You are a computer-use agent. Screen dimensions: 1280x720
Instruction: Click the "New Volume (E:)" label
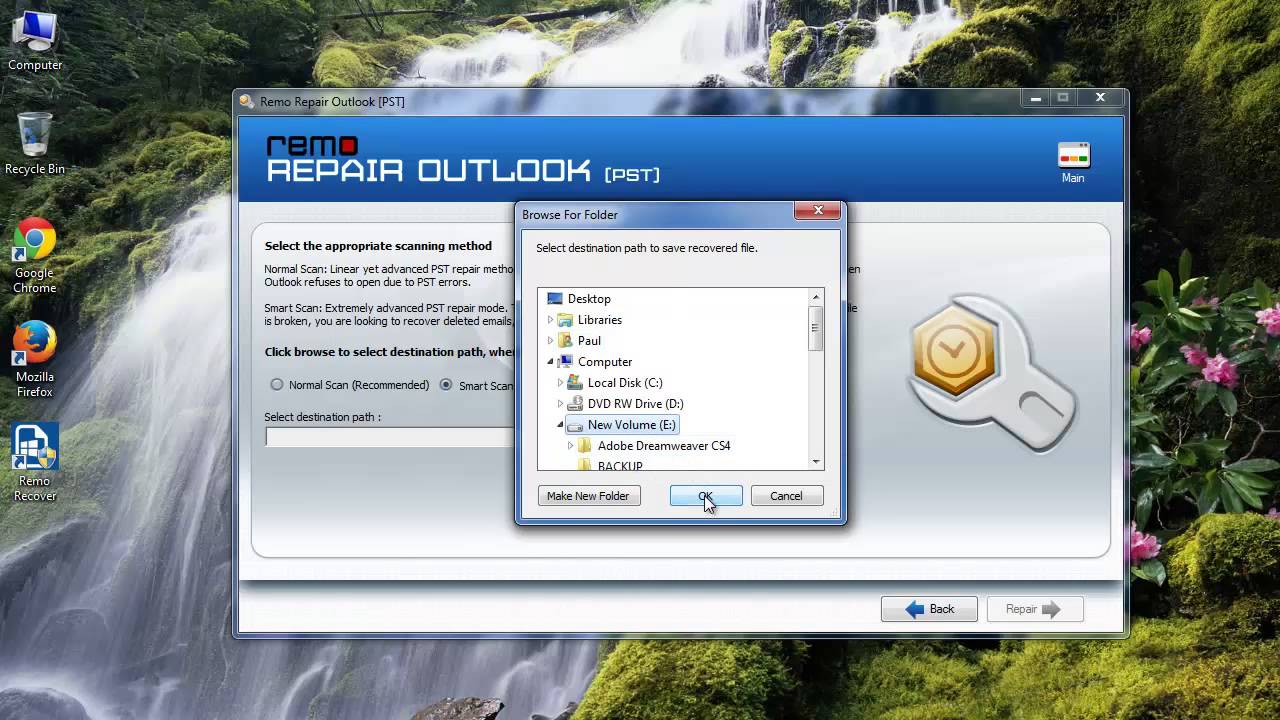click(x=632, y=424)
